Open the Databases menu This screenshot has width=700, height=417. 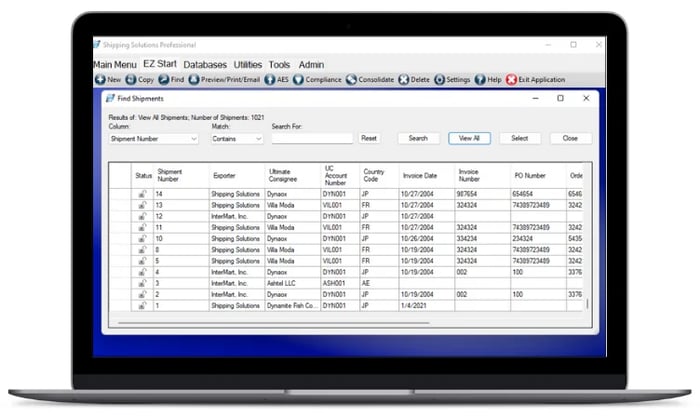click(205, 65)
